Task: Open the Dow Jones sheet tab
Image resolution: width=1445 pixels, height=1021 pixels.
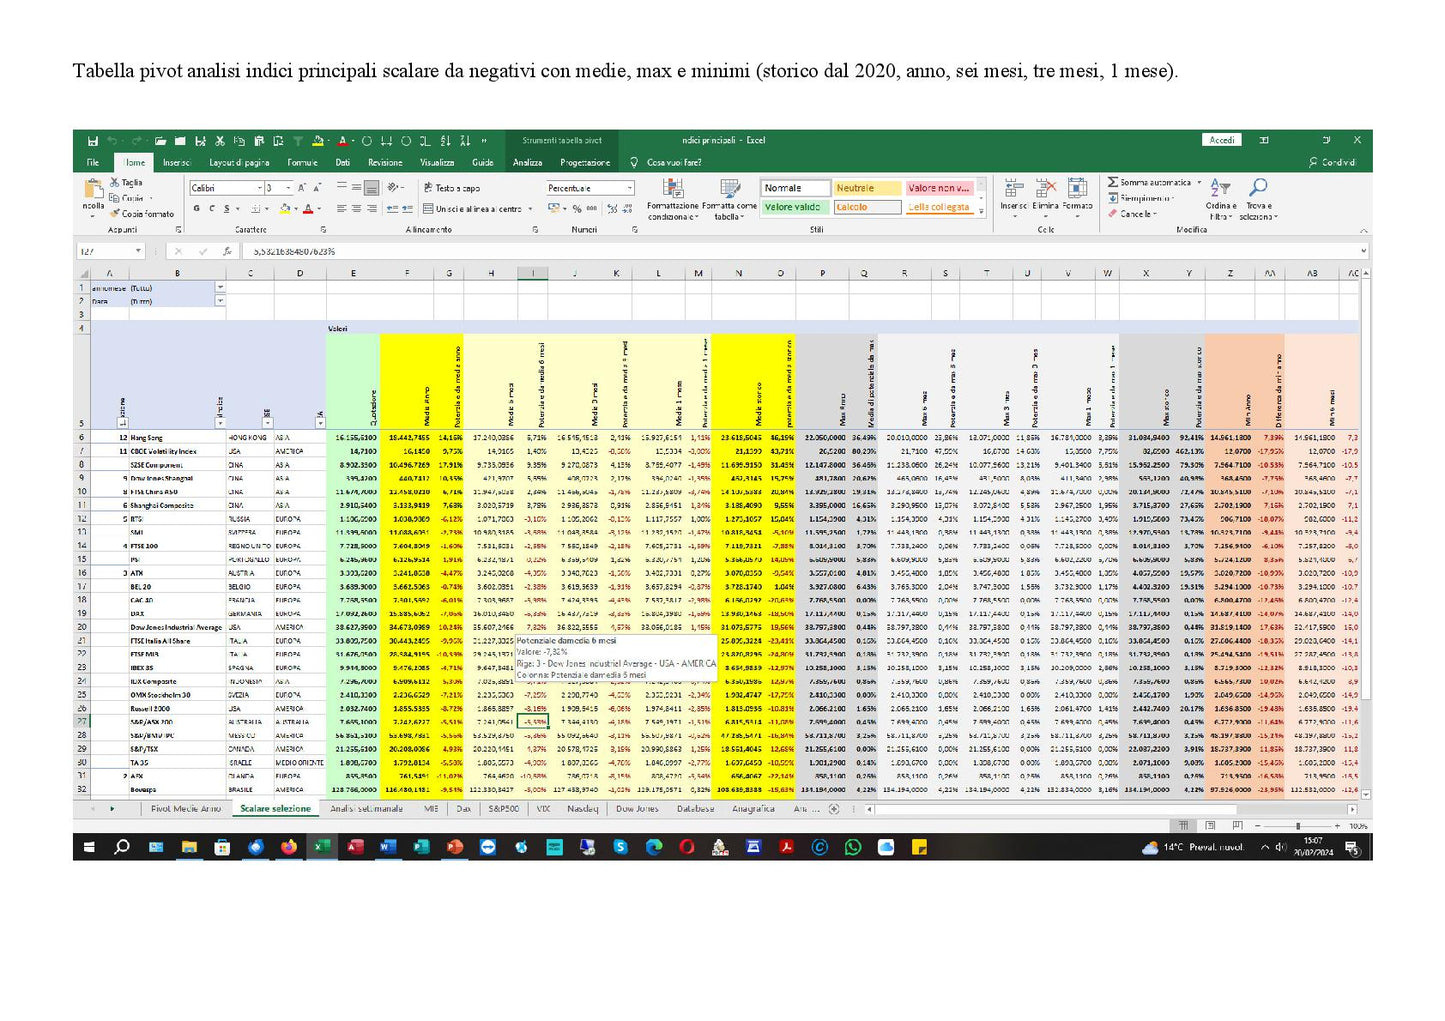Action: [x=637, y=809]
